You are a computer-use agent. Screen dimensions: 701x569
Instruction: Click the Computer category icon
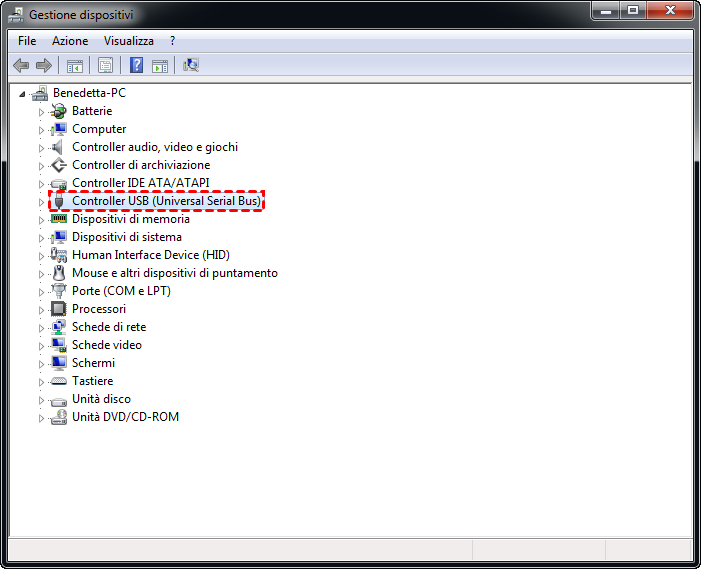(59, 129)
